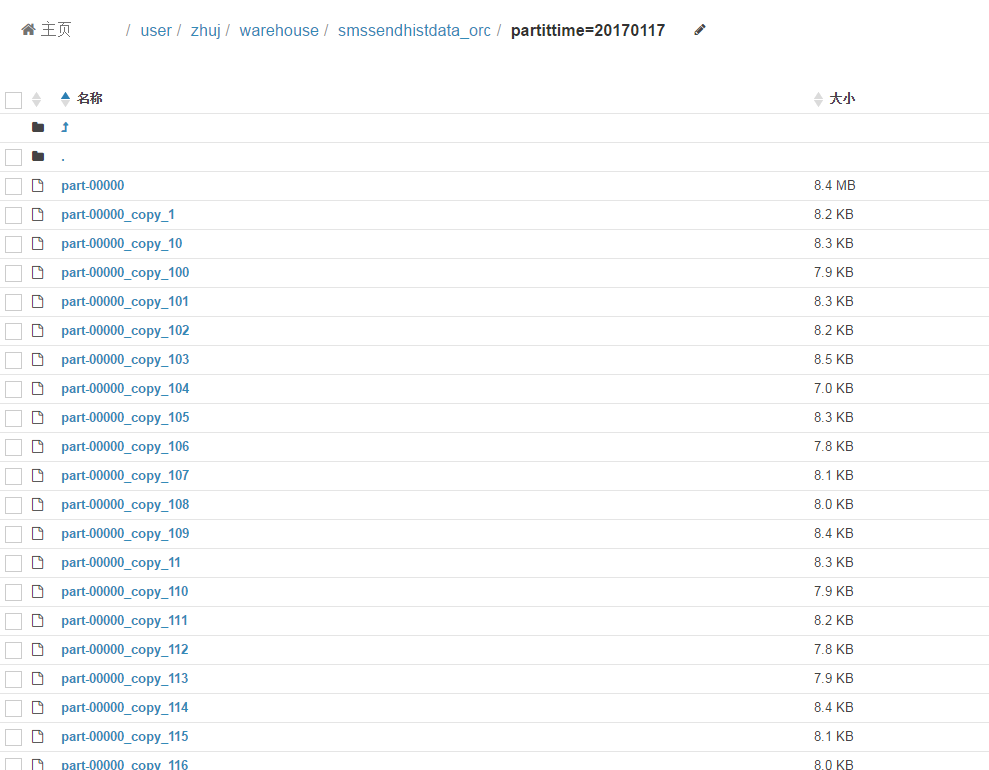Viewport: 989px width, 770px height.
Task: Go to home via the house icon
Action: coord(28,30)
